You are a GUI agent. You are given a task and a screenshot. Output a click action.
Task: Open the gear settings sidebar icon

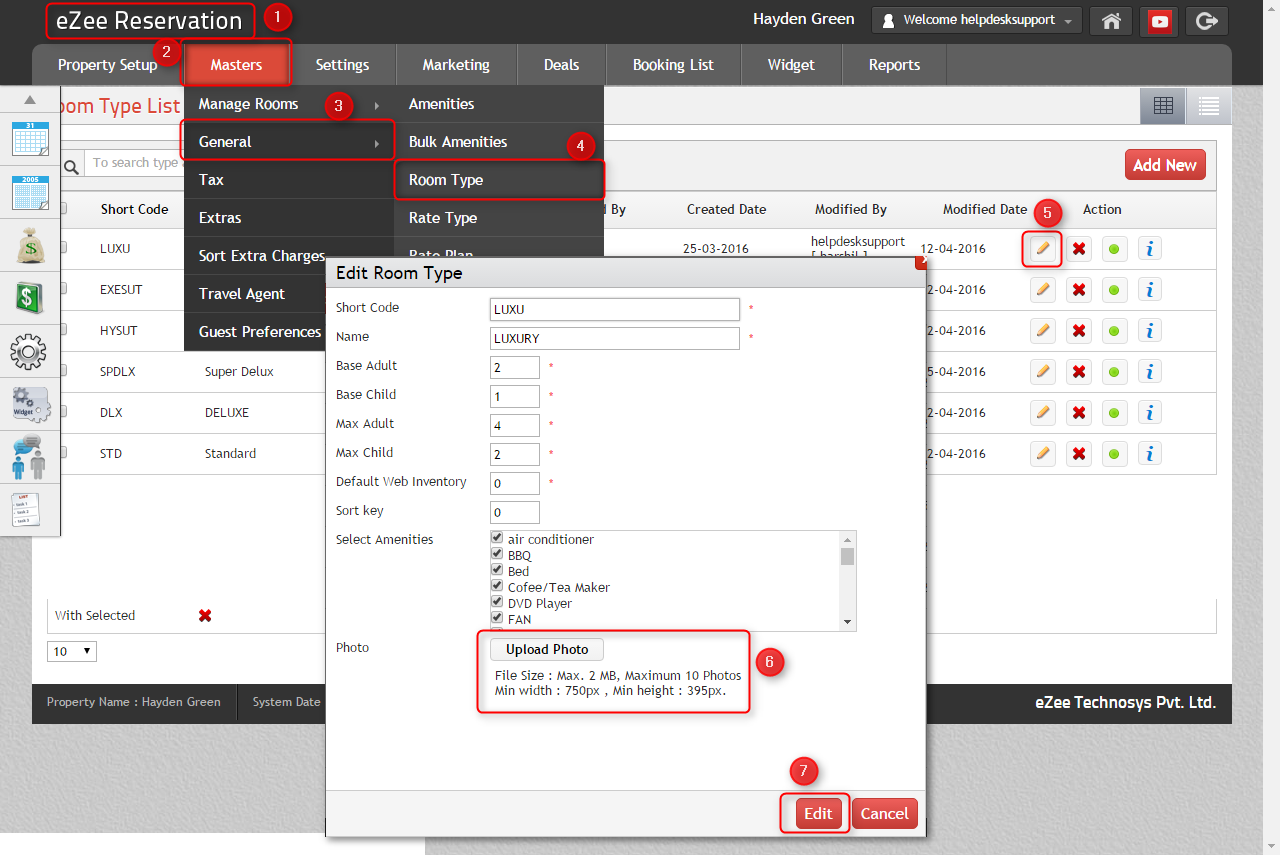pos(30,351)
